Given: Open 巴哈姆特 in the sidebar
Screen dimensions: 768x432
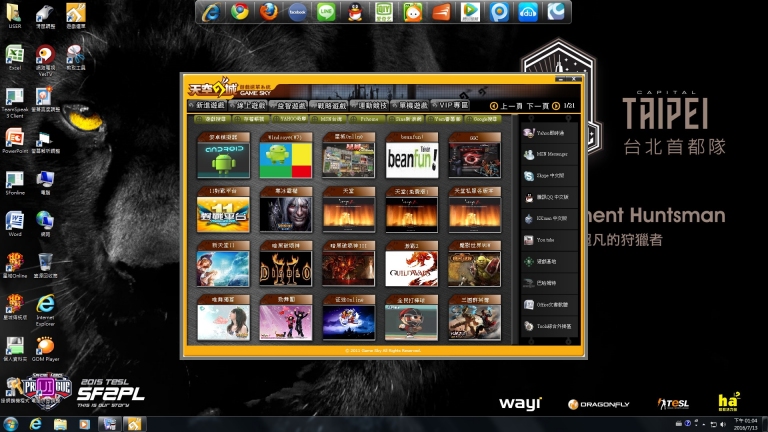Looking at the screenshot, I should [549, 283].
